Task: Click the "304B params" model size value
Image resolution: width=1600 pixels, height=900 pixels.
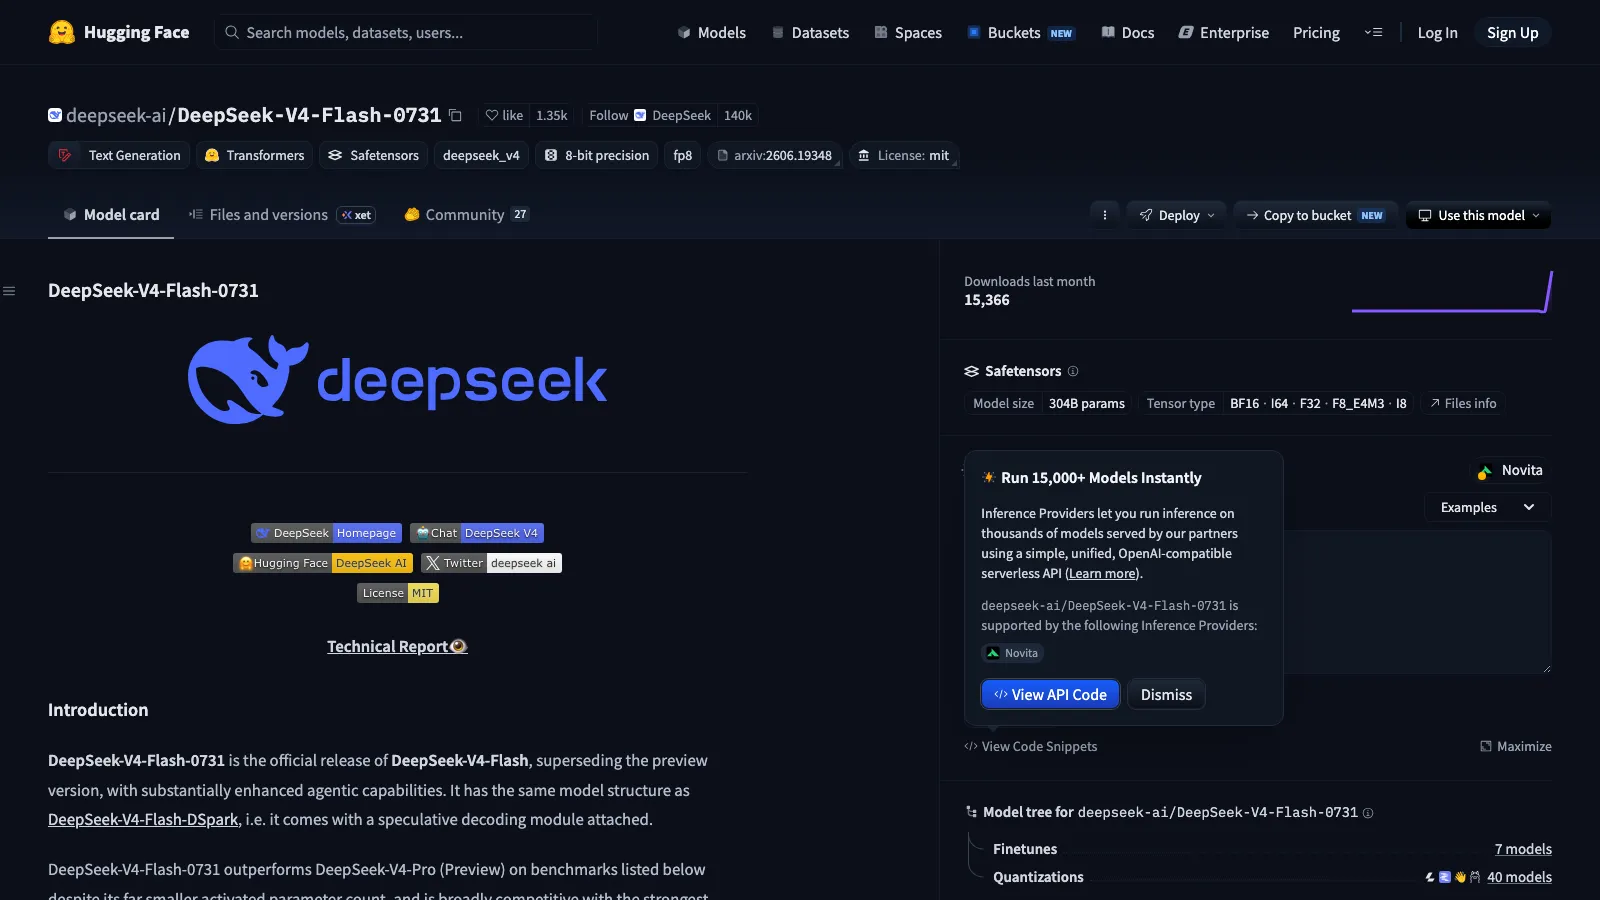Action: [1087, 403]
